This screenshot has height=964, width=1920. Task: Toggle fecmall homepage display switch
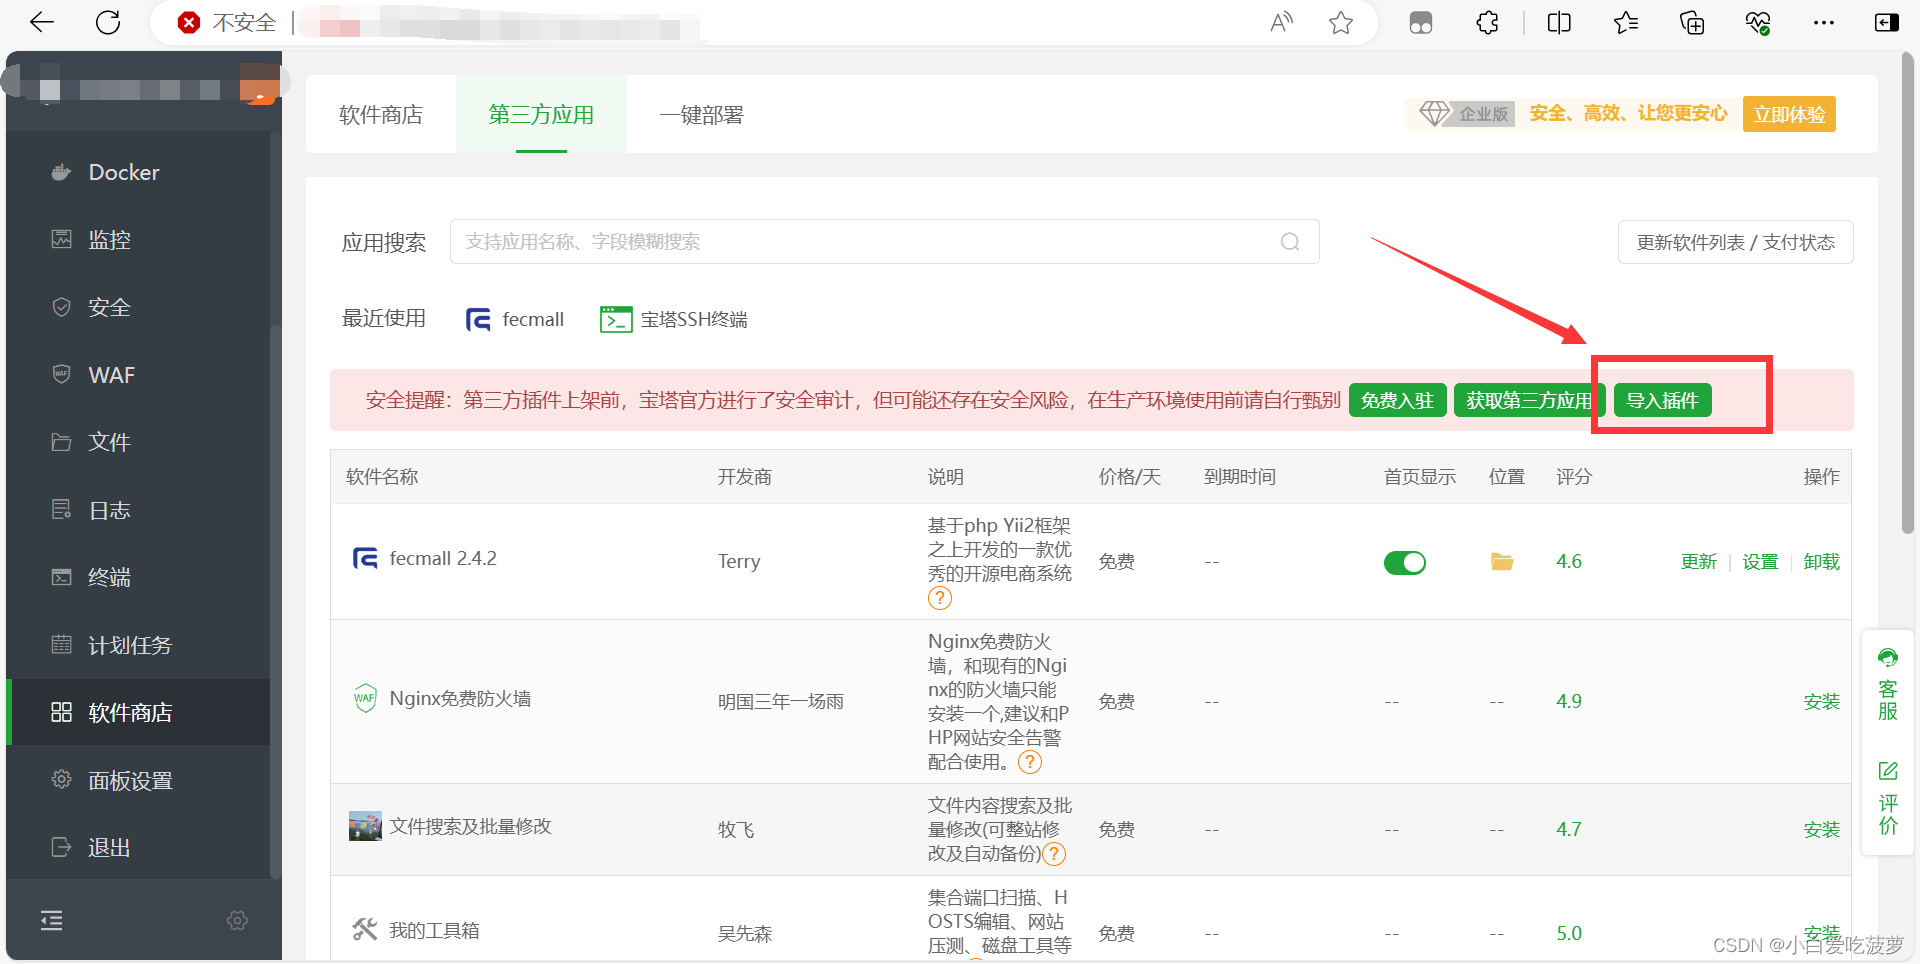point(1404,562)
